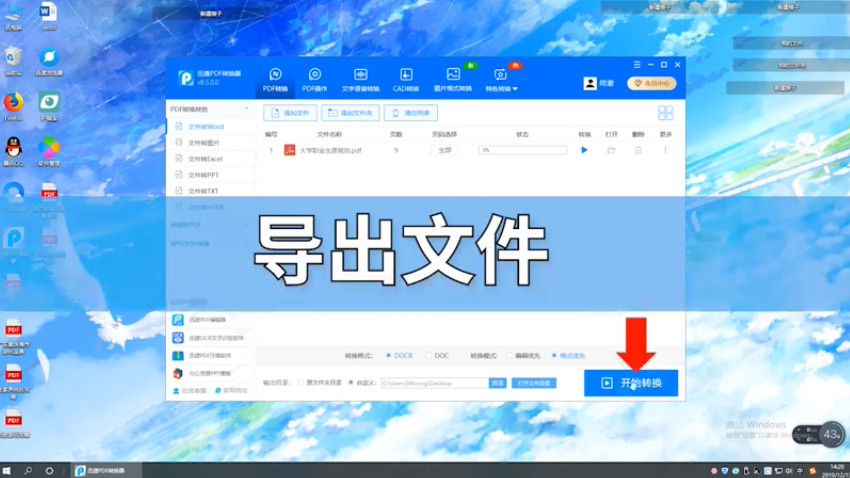This screenshot has width=850, height=478.
Task: Select 文件转图片 in the sidebar
Action: click(x=211, y=143)
